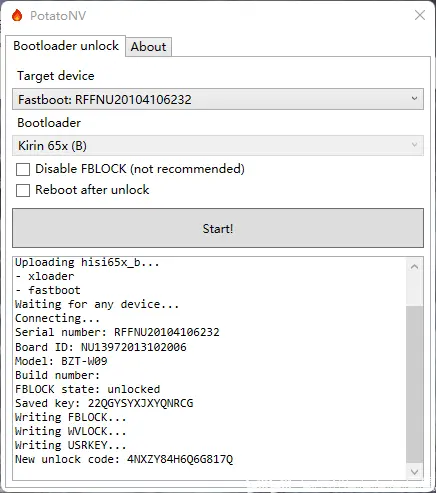This screenshot has height=493, width=436.
Task: Click the log vertical scrollbar thumb
Action: pos(414,384)
